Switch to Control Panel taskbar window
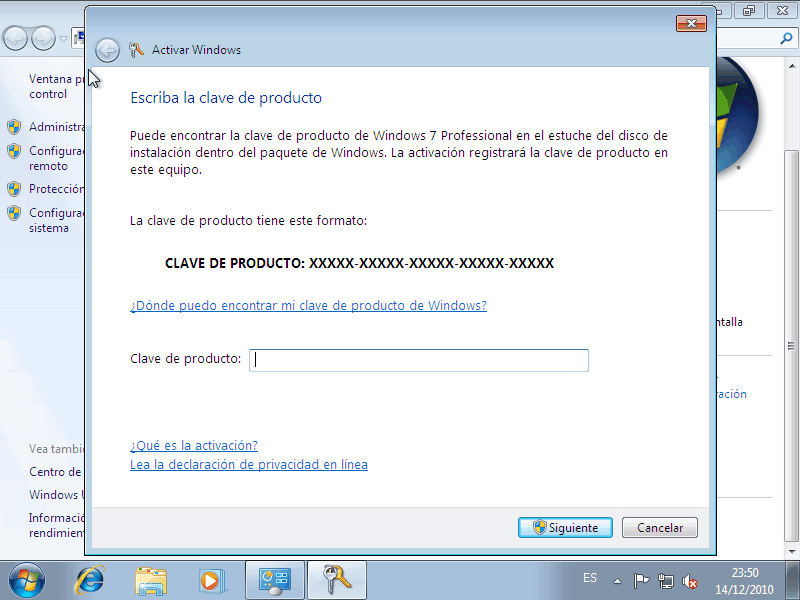 point(274,580)
